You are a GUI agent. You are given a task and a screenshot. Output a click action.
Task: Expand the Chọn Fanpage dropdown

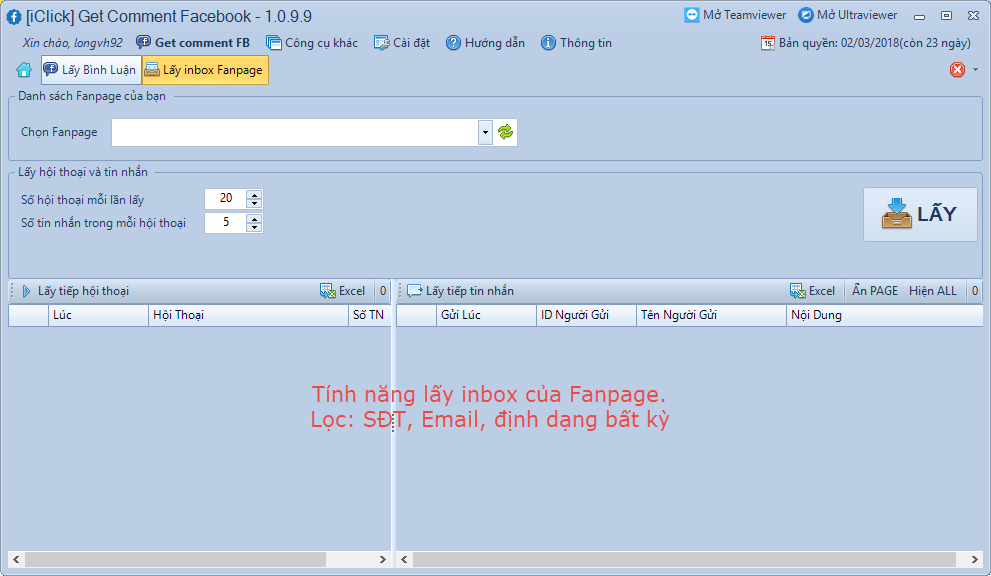[x=485, y=132]
